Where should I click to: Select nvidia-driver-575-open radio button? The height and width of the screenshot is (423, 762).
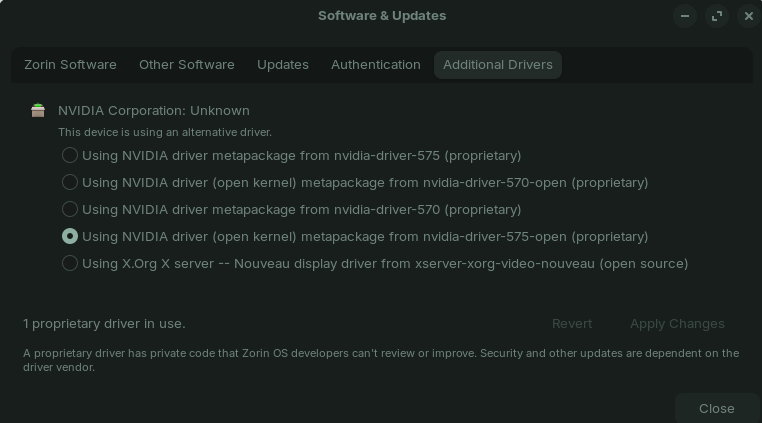[69, 236]
